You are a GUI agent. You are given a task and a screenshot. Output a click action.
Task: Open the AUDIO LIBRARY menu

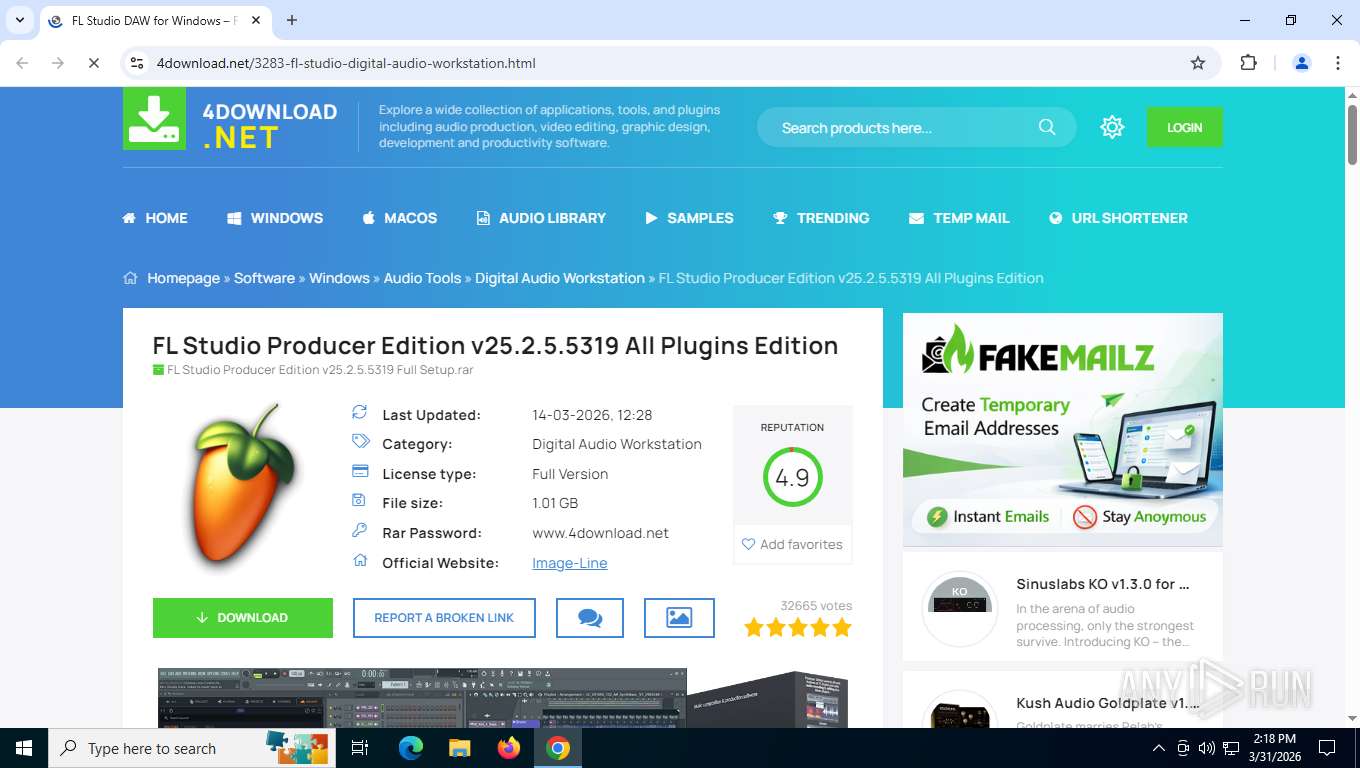[541, 218]
